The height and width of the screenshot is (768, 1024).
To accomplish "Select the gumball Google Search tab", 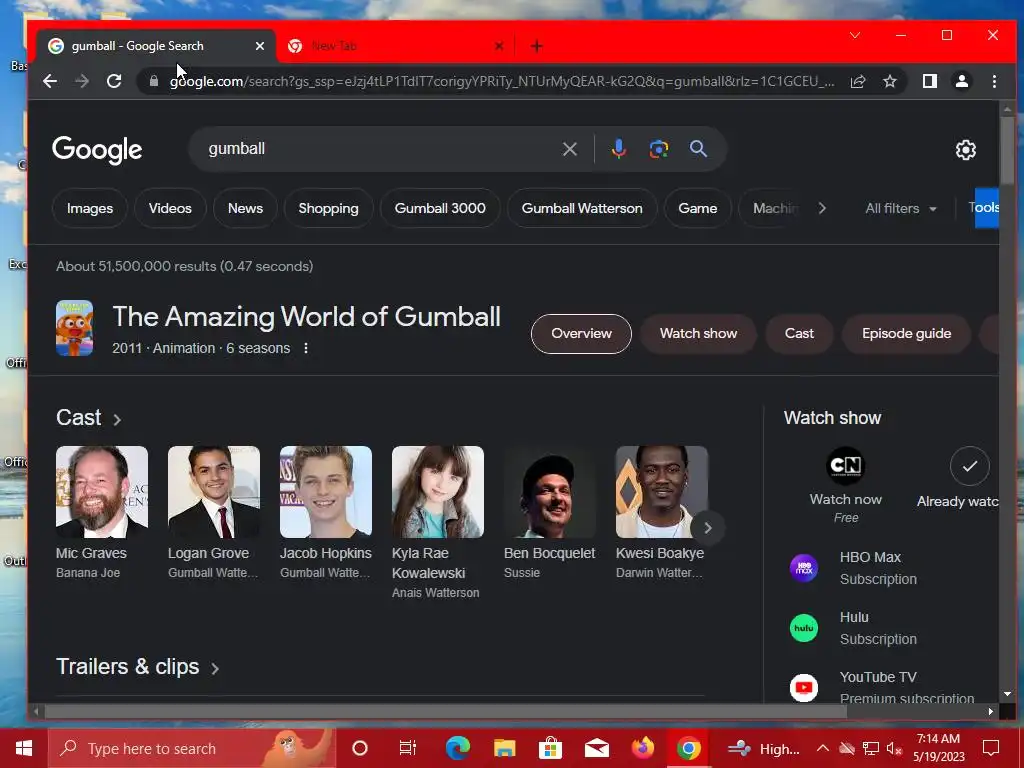I will tap(157, 46).
